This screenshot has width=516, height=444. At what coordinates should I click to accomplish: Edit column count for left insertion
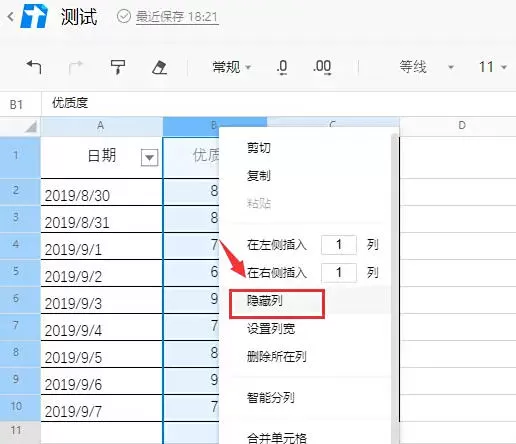click(339, 245)
